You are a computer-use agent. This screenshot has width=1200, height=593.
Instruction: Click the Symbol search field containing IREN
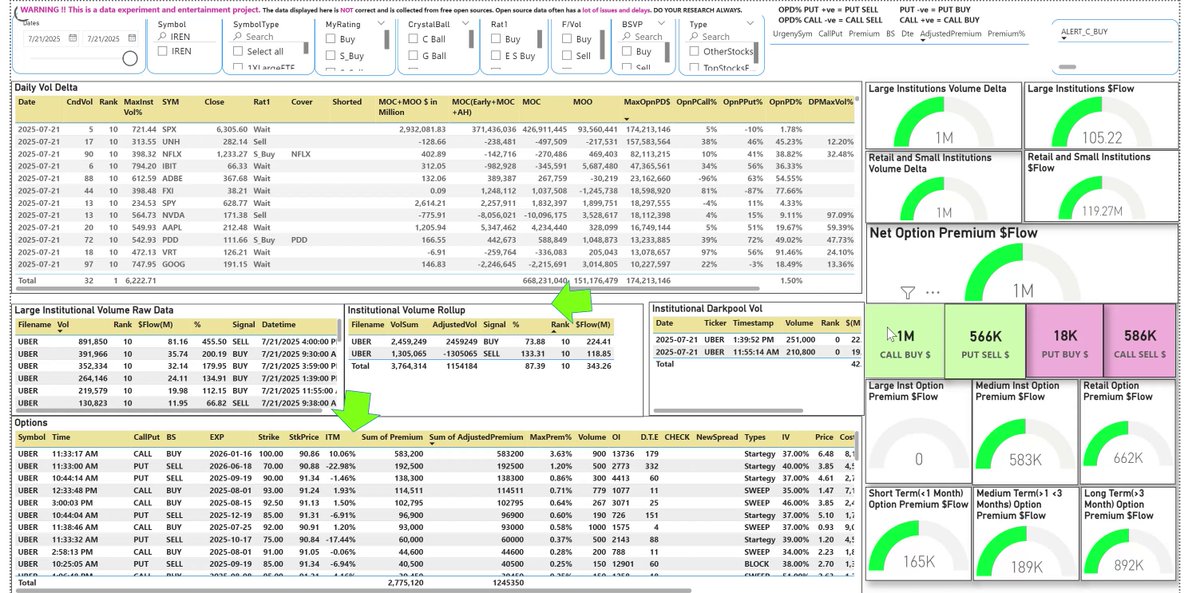click(x=184, y=36)
